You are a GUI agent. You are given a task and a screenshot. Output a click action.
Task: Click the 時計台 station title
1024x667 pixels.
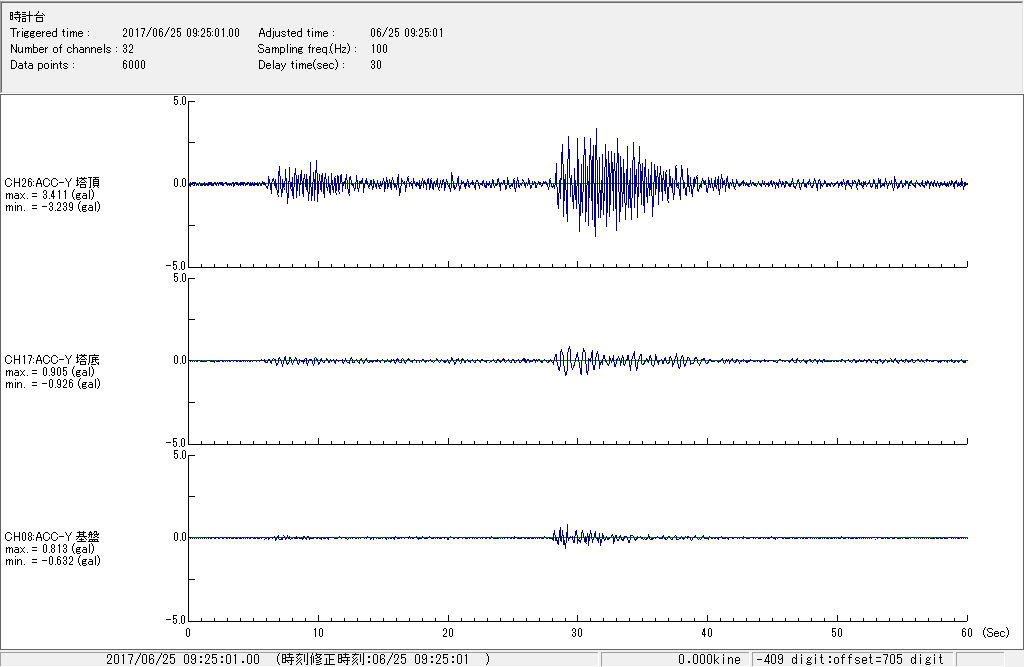[x=27, y=18]
